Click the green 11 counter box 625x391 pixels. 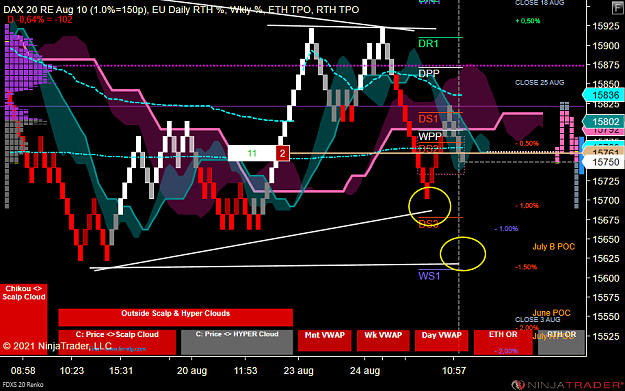click(252, 153)
